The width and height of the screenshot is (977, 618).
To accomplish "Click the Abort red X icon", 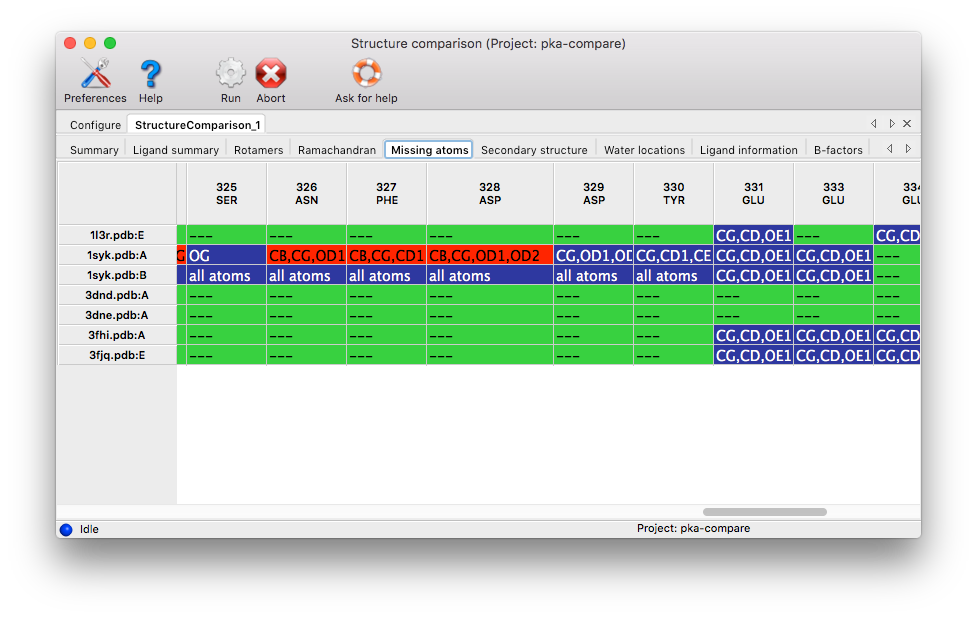I will coord(270,74).
